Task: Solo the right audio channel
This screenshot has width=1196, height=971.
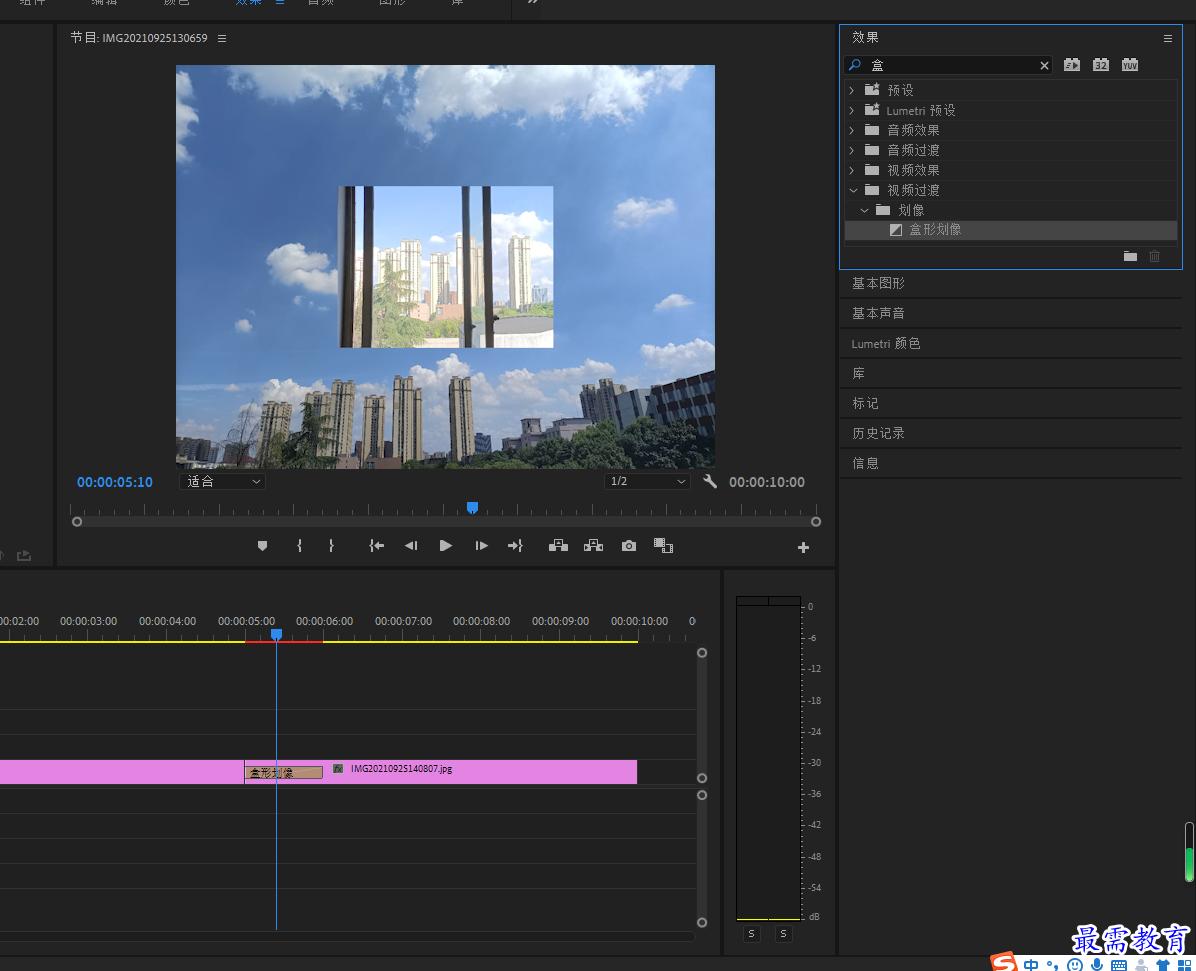Action: 783,934
